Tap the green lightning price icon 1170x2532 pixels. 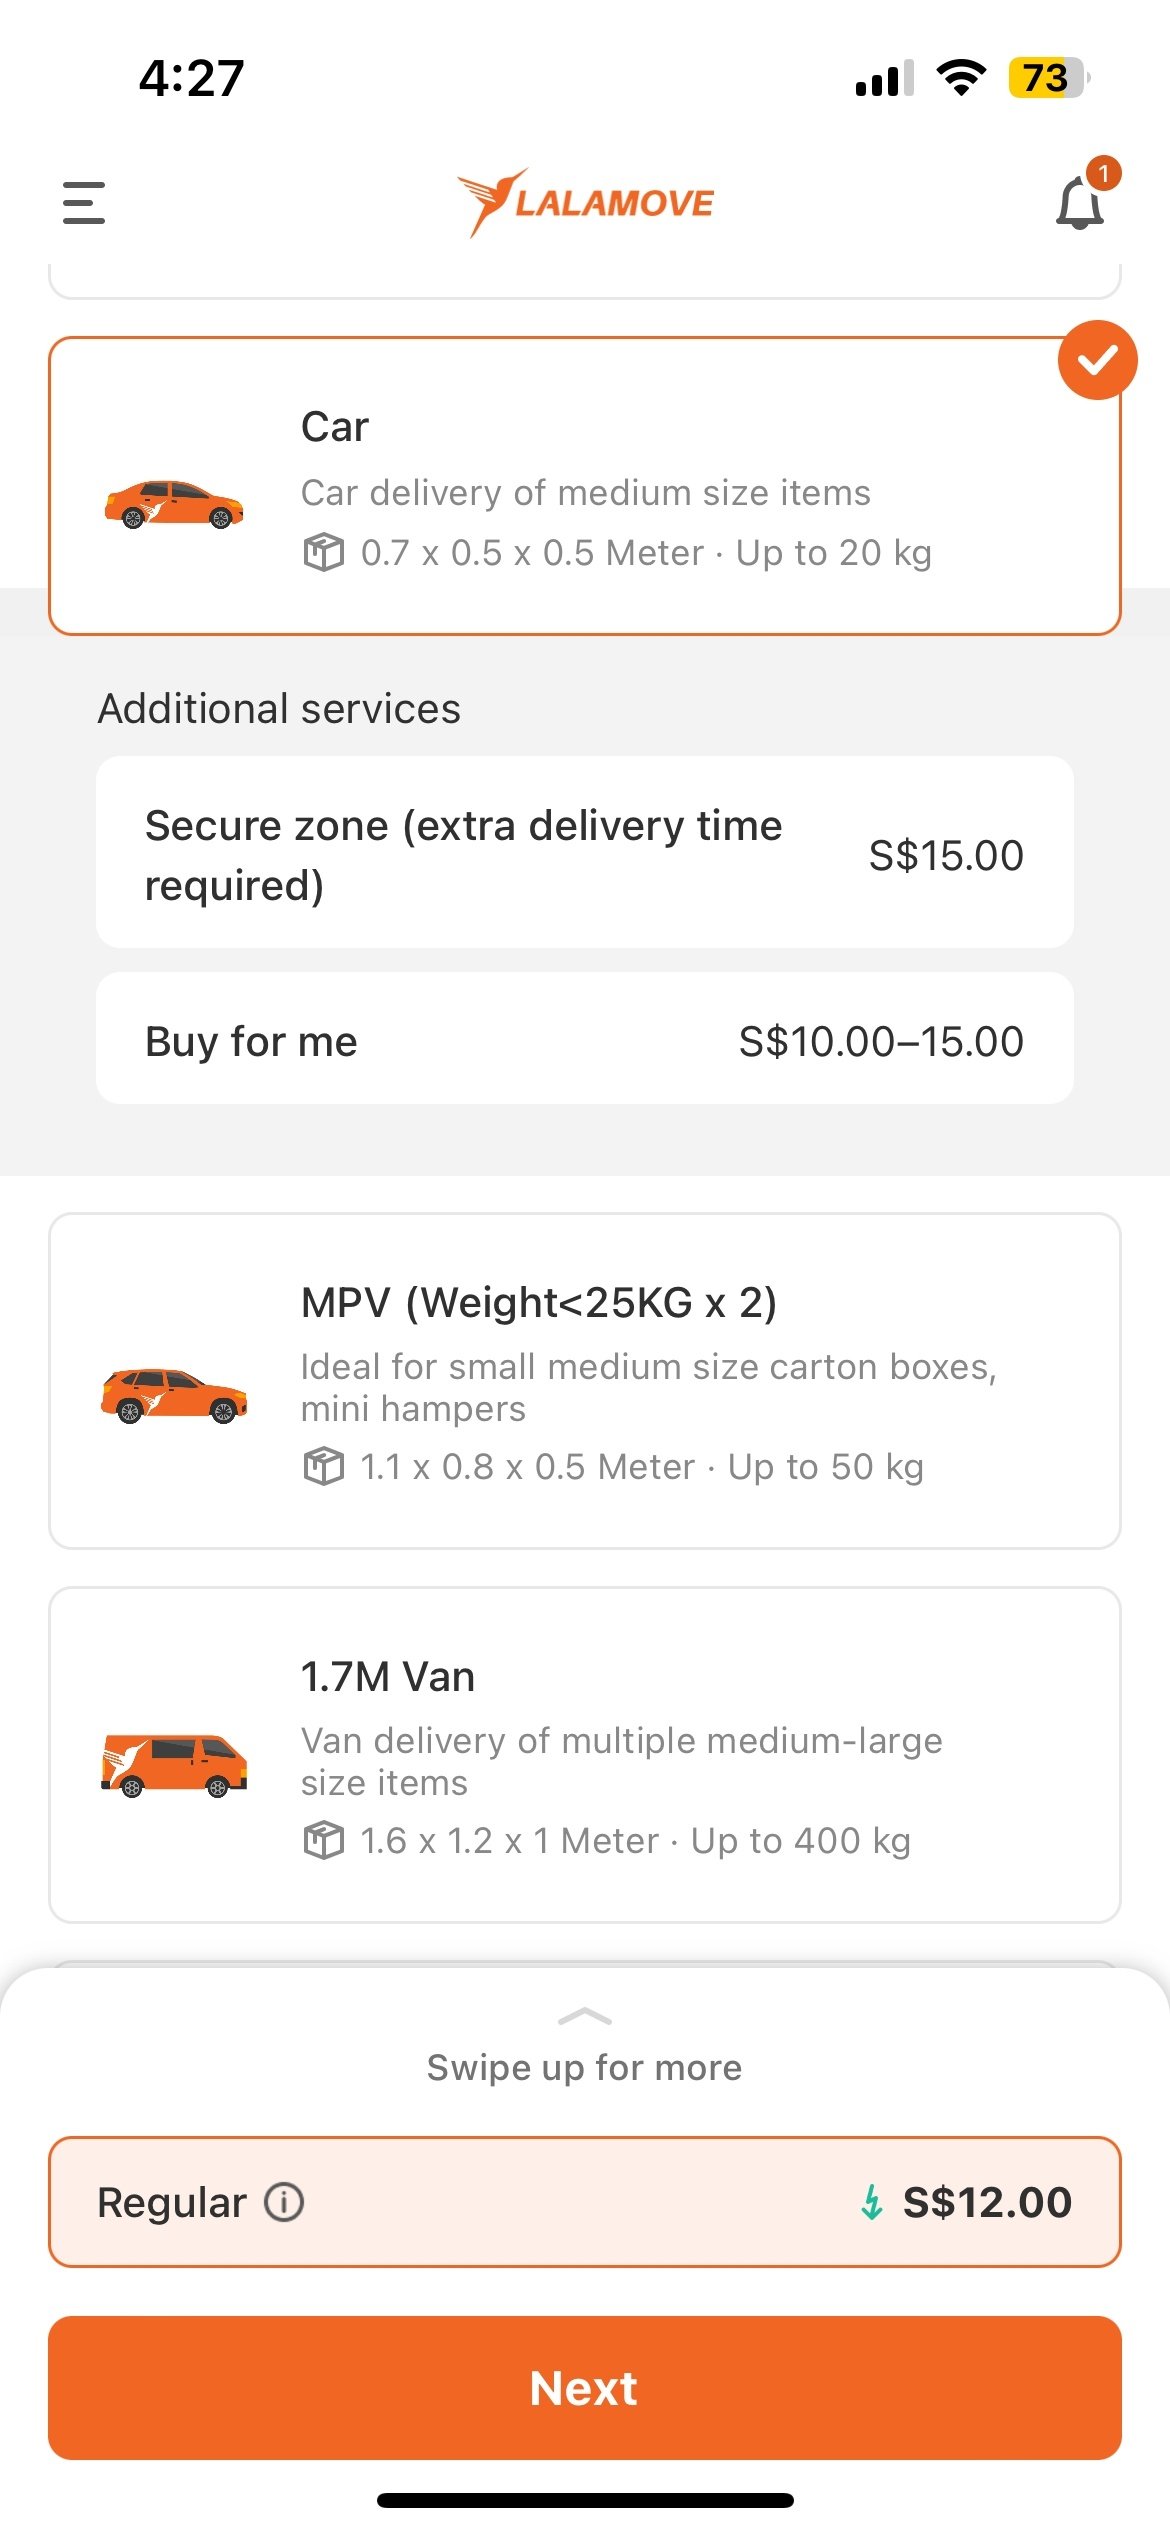pyautogui.click(x=872, y=2202)
